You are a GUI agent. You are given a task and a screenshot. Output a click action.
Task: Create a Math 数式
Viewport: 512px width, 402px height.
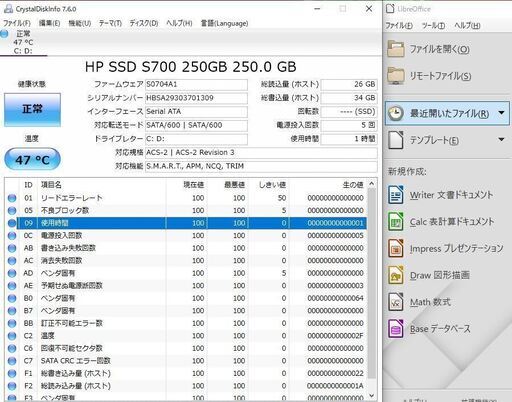(430, 302)
